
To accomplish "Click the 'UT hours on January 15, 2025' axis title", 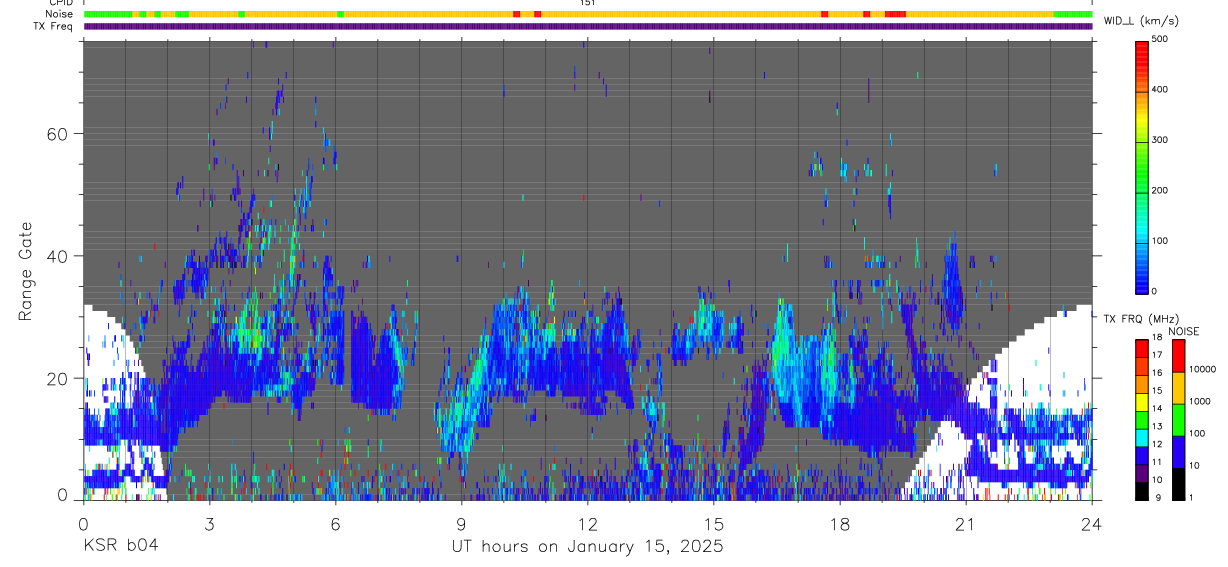I will pos(586,547).
